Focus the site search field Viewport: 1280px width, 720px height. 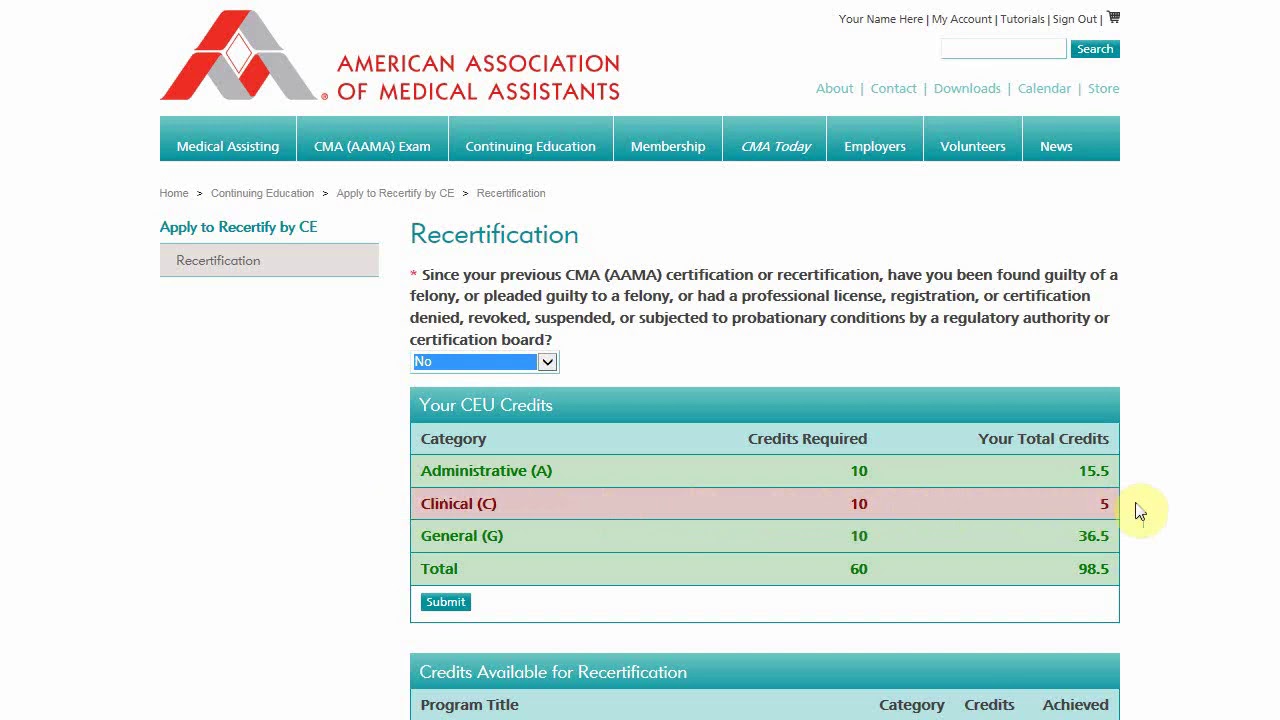pos(1003,49)
